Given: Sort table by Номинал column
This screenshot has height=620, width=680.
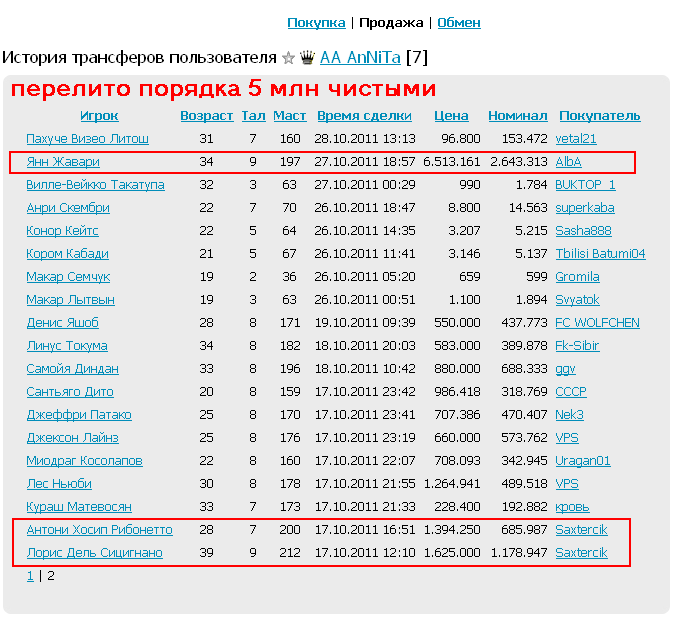Looking at the screenshot, I should pyautogui.click(x=518, y=116).
